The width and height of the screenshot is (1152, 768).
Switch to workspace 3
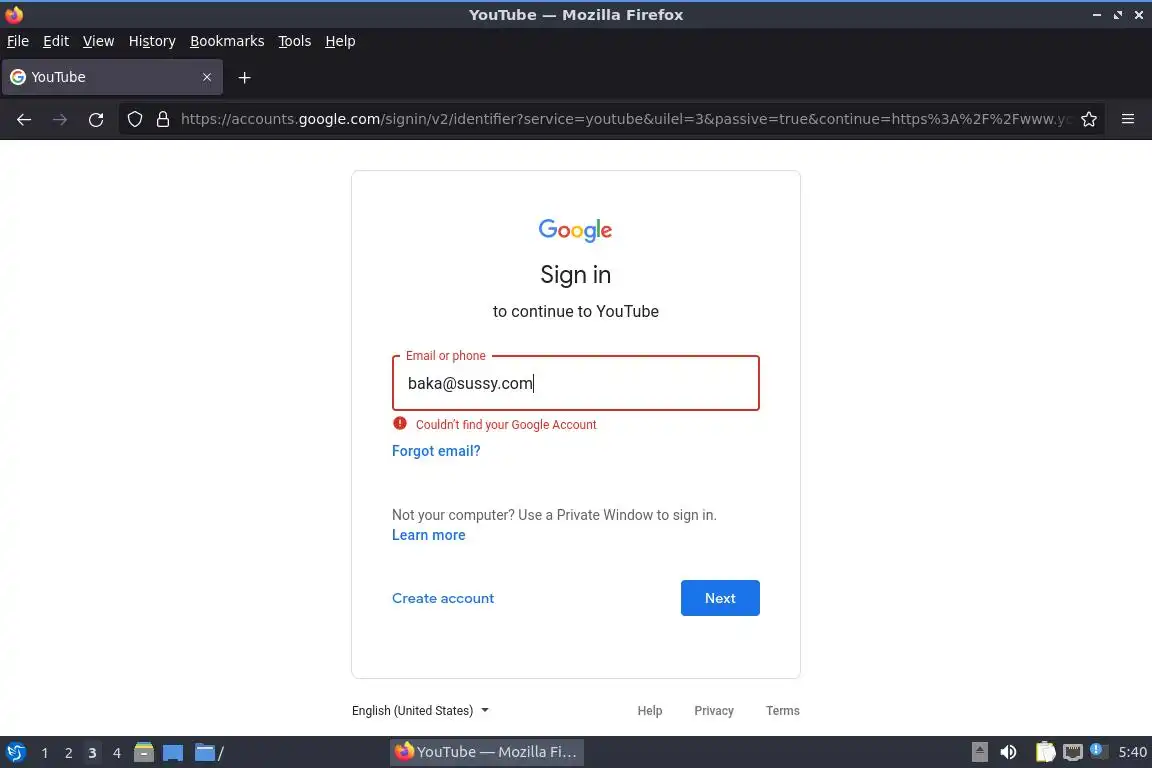92,753
